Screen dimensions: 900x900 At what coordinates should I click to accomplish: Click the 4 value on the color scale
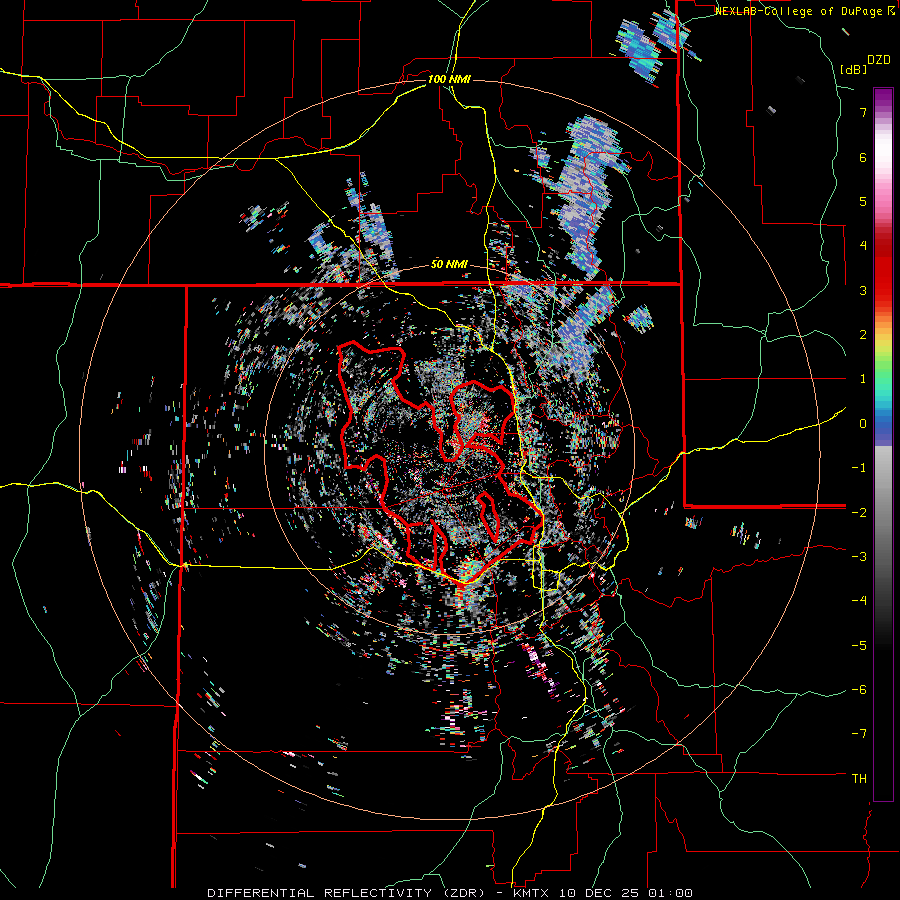863,246
